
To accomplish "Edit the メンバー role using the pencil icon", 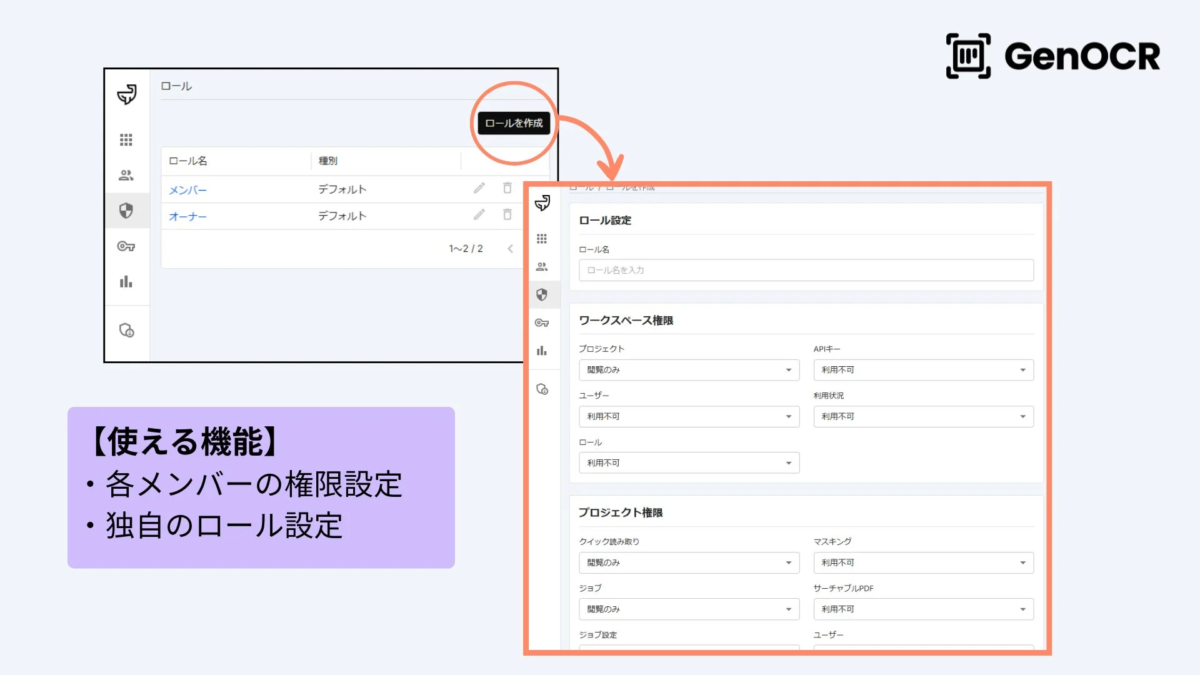I will point(479,188).
